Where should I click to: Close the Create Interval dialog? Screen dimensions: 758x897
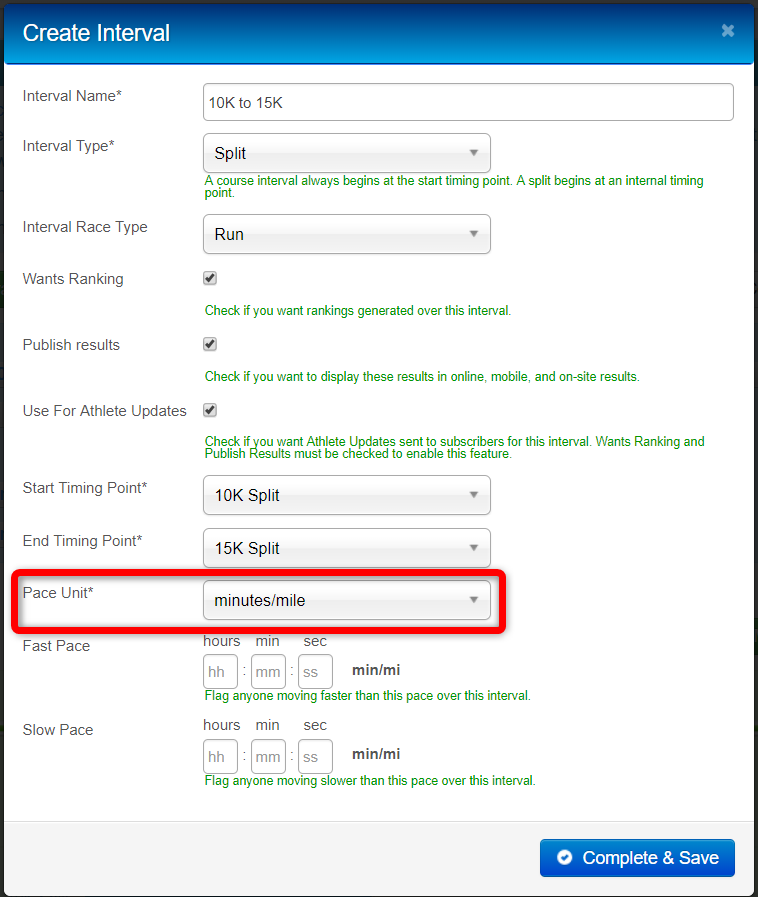pyautogui.click(x=728, y=30)
